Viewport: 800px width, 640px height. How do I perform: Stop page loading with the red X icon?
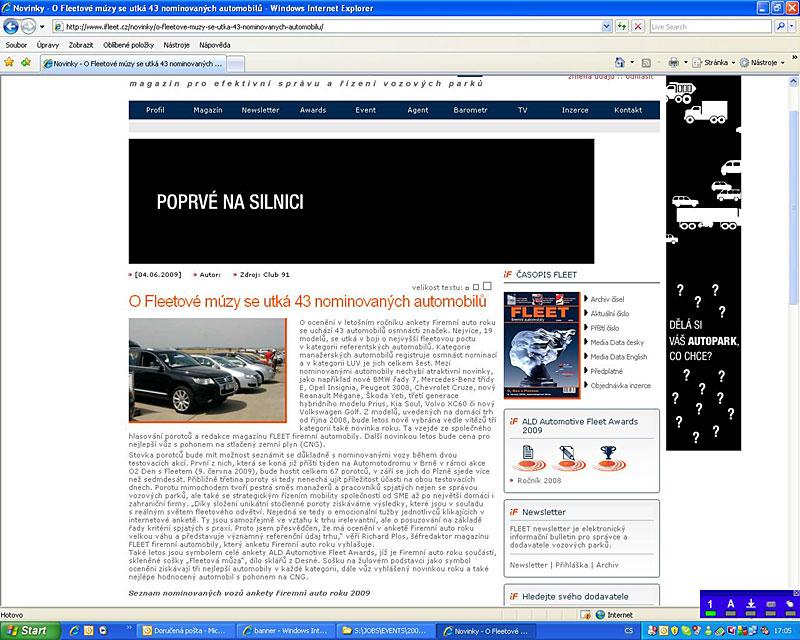click(x=638, y=26)
